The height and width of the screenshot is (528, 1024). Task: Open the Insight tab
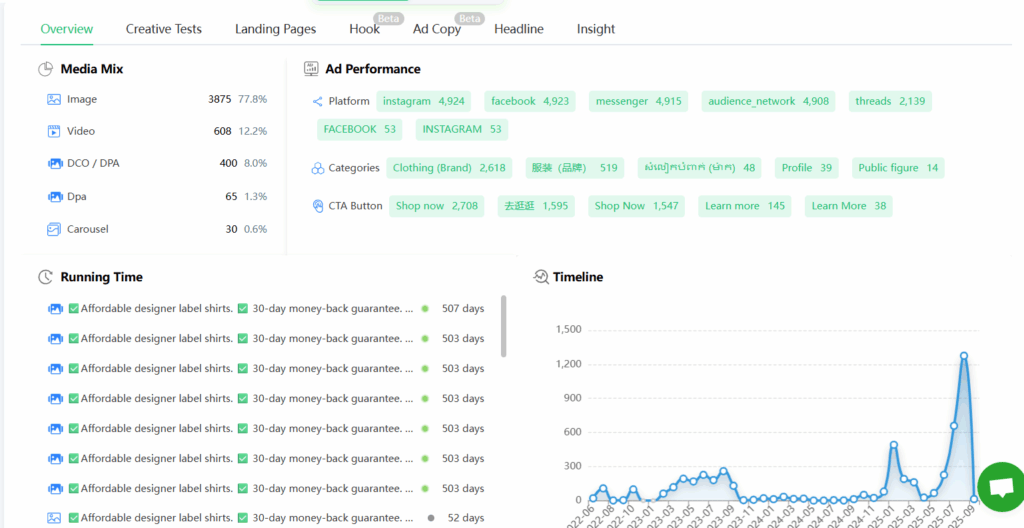[x=596, y=29]
